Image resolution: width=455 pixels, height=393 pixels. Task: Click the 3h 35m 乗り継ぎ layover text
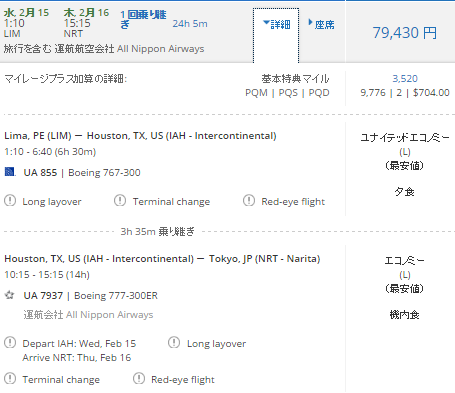(157, 231)
